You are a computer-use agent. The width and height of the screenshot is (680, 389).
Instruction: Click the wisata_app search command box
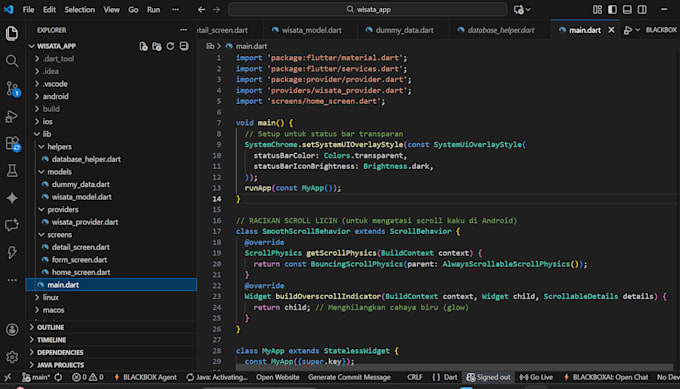tap(368, 10)
